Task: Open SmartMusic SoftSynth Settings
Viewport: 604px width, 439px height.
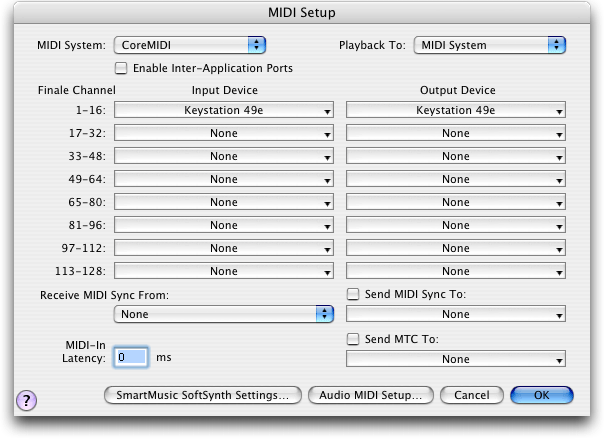Action: tap(203, 395)
